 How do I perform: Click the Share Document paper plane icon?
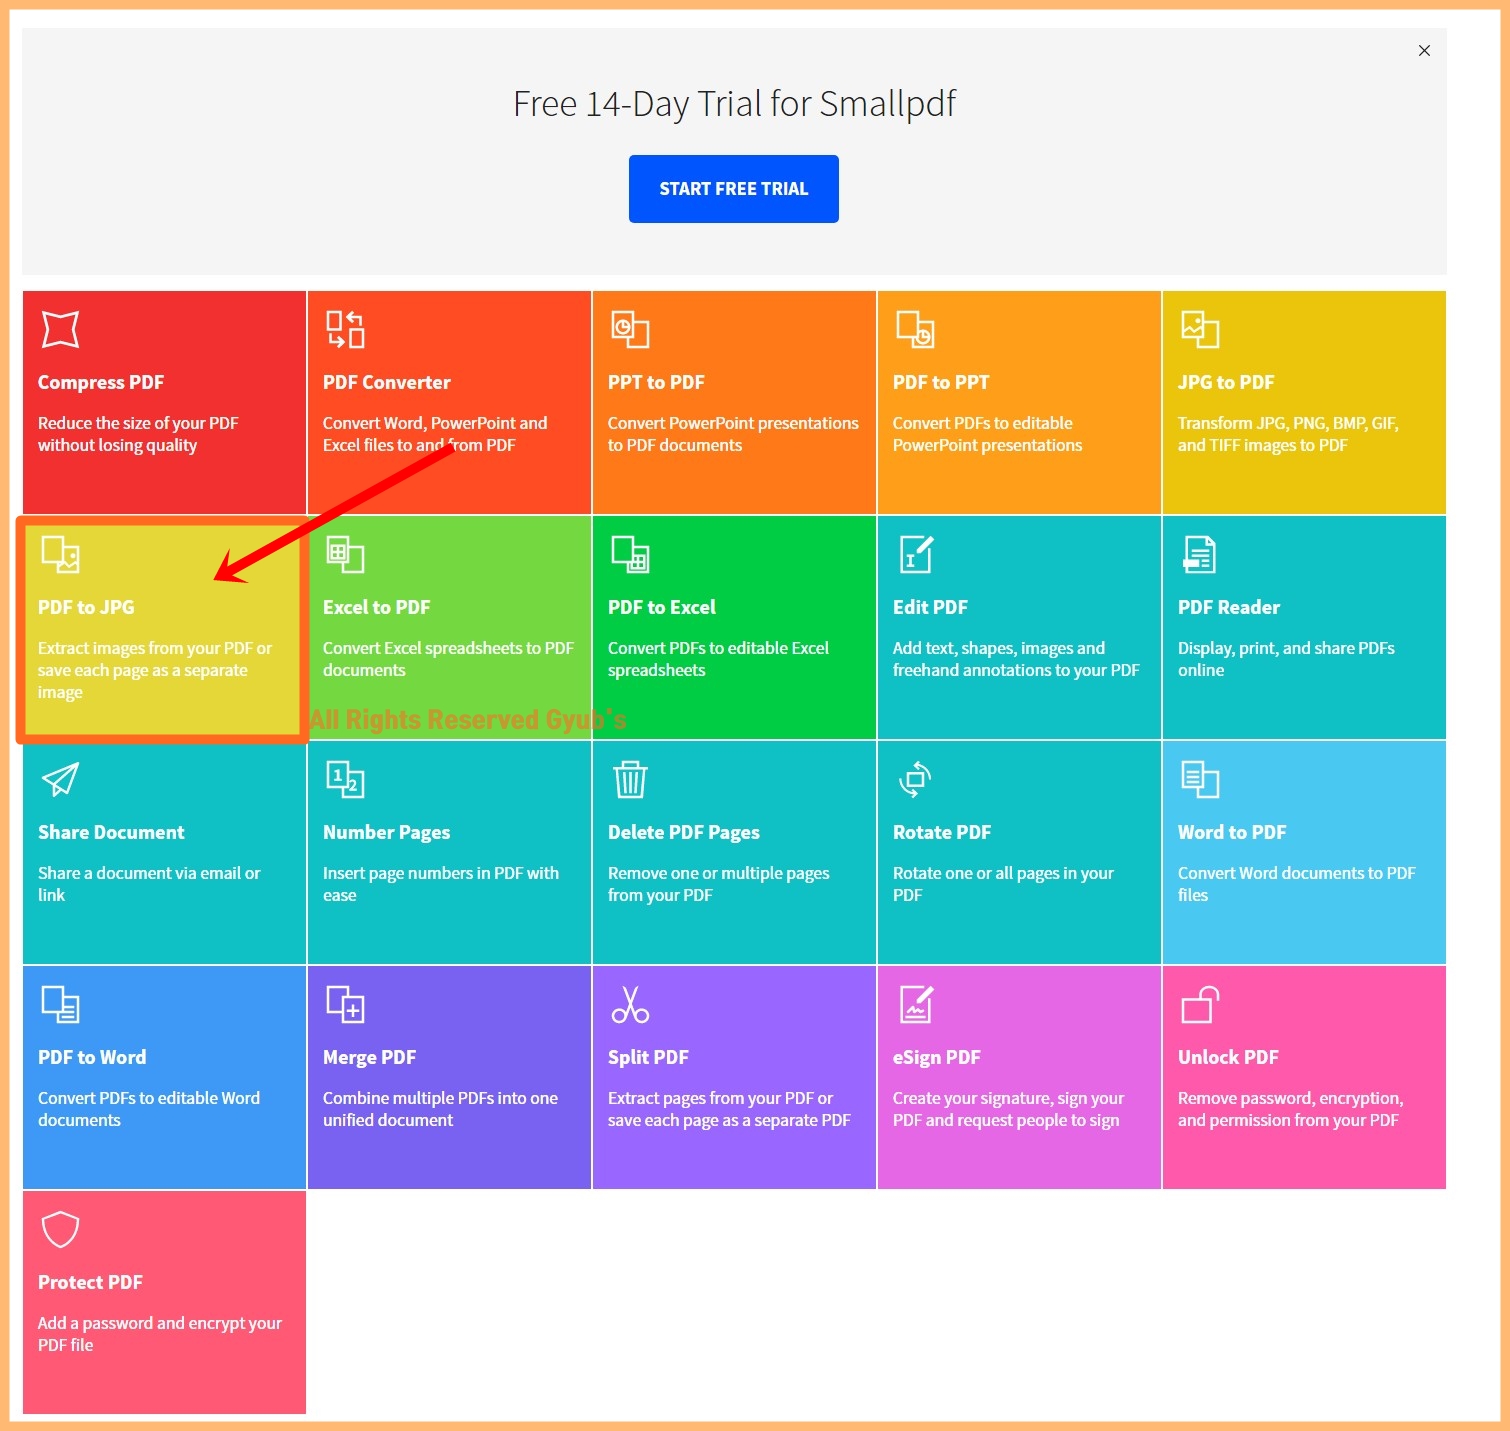(x=60, y=779)
